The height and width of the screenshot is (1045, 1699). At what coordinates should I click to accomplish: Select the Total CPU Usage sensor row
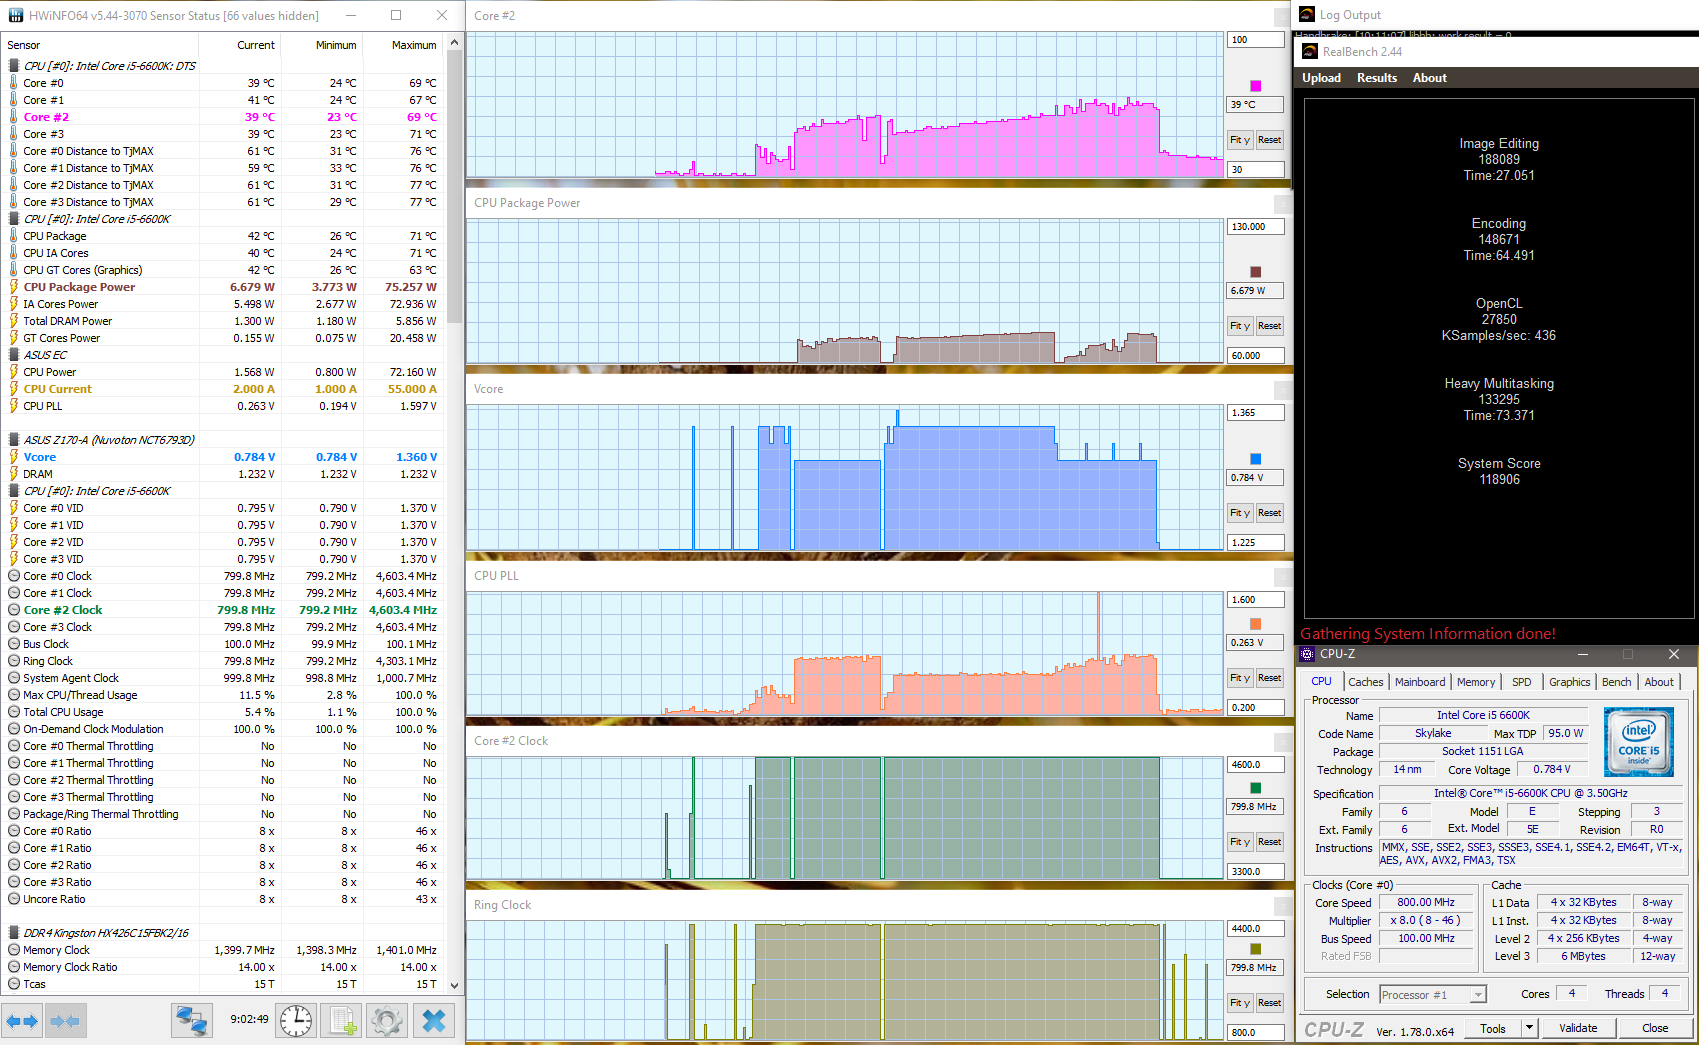pos(222,712)
